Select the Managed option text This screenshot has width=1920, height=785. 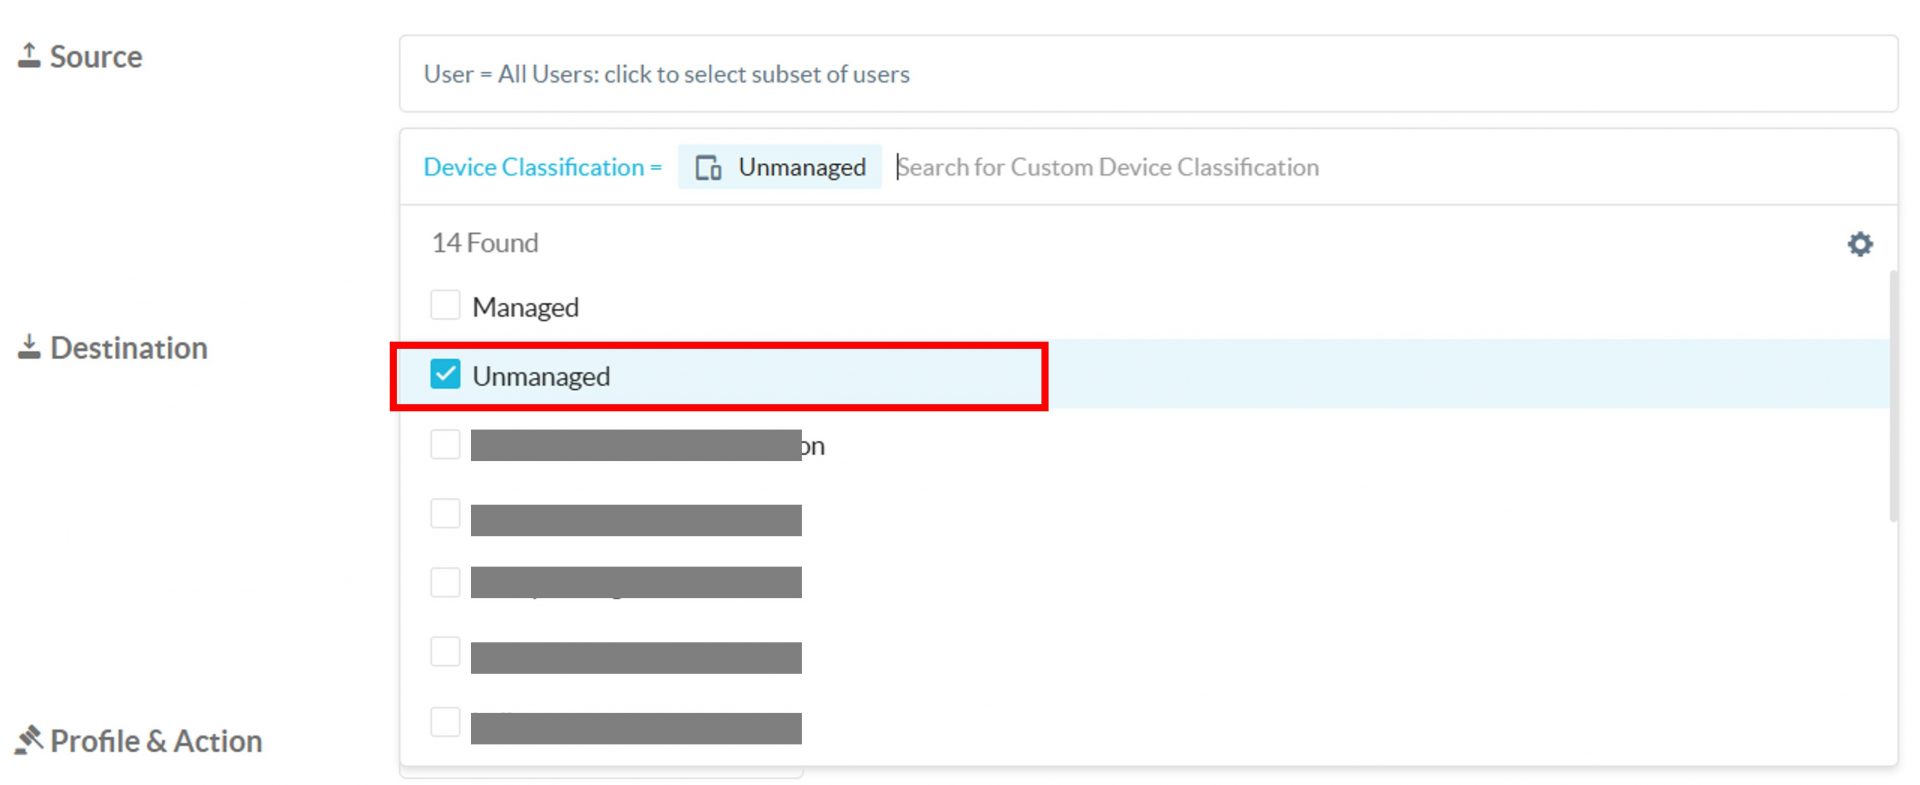[x=525, y=307]
